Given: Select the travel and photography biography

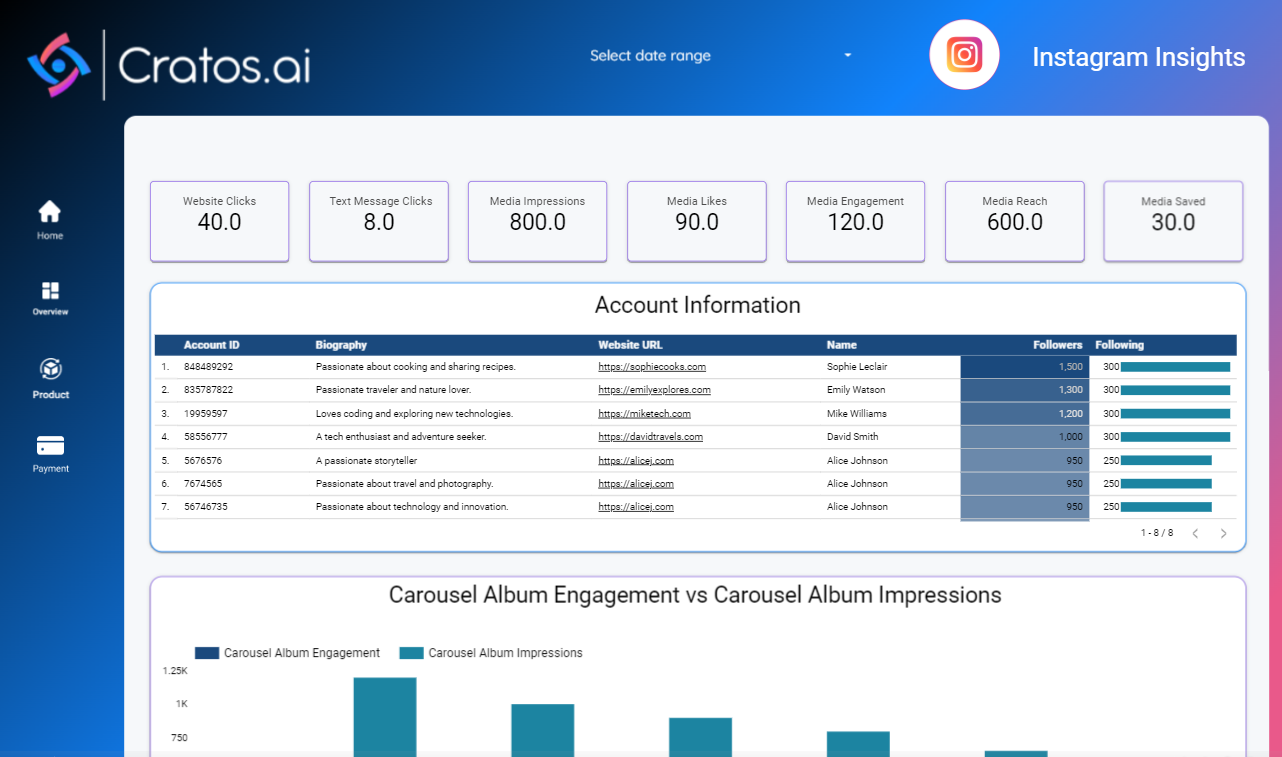Looking at the screenshot, I should 404,484.
